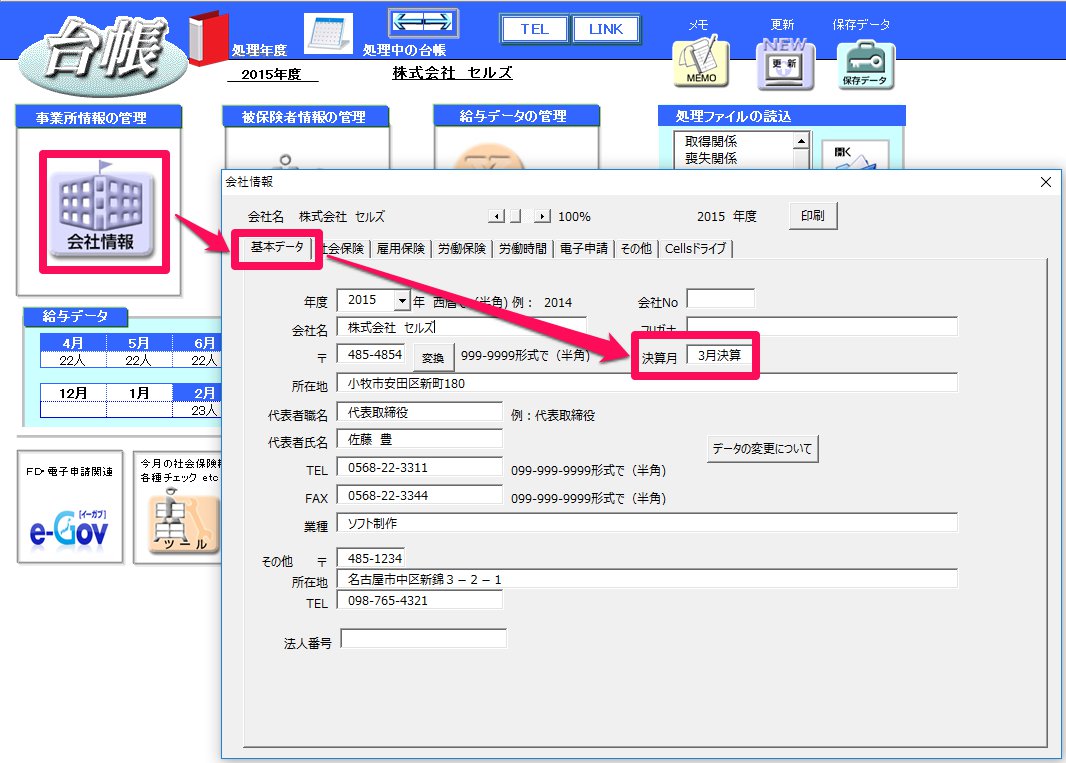Open the 会社情報 building icon

[102, 213]
